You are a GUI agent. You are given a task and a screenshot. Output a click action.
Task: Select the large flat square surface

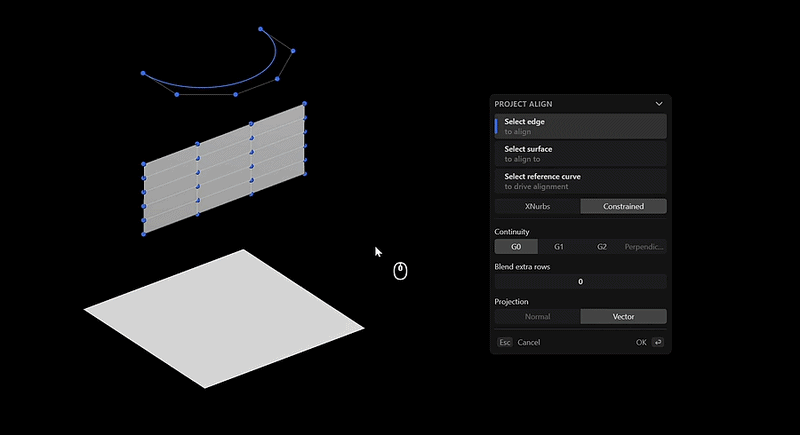tap(223, 319)
